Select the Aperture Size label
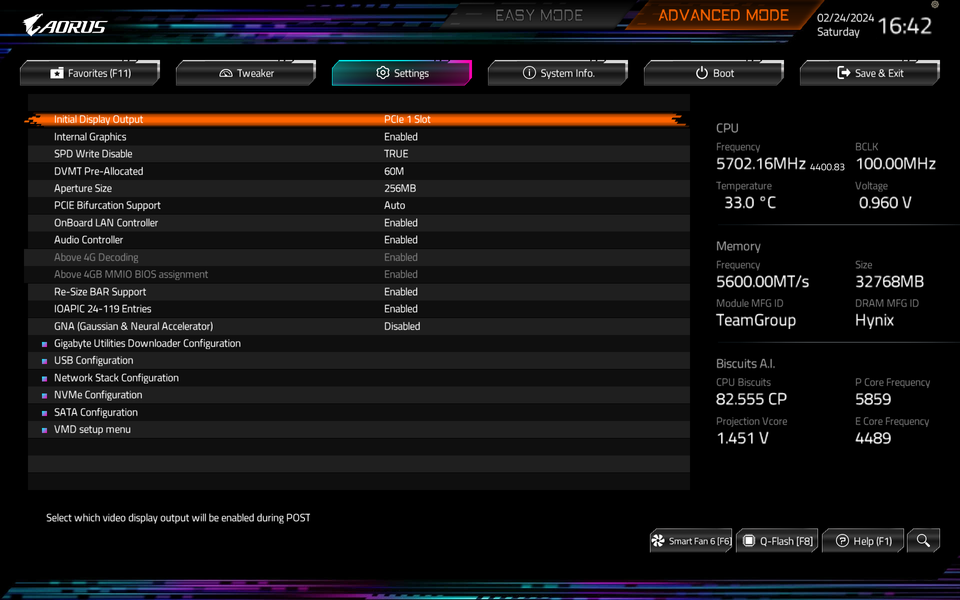The height and width of the screenshot is (600, 960). pos(83,188)
